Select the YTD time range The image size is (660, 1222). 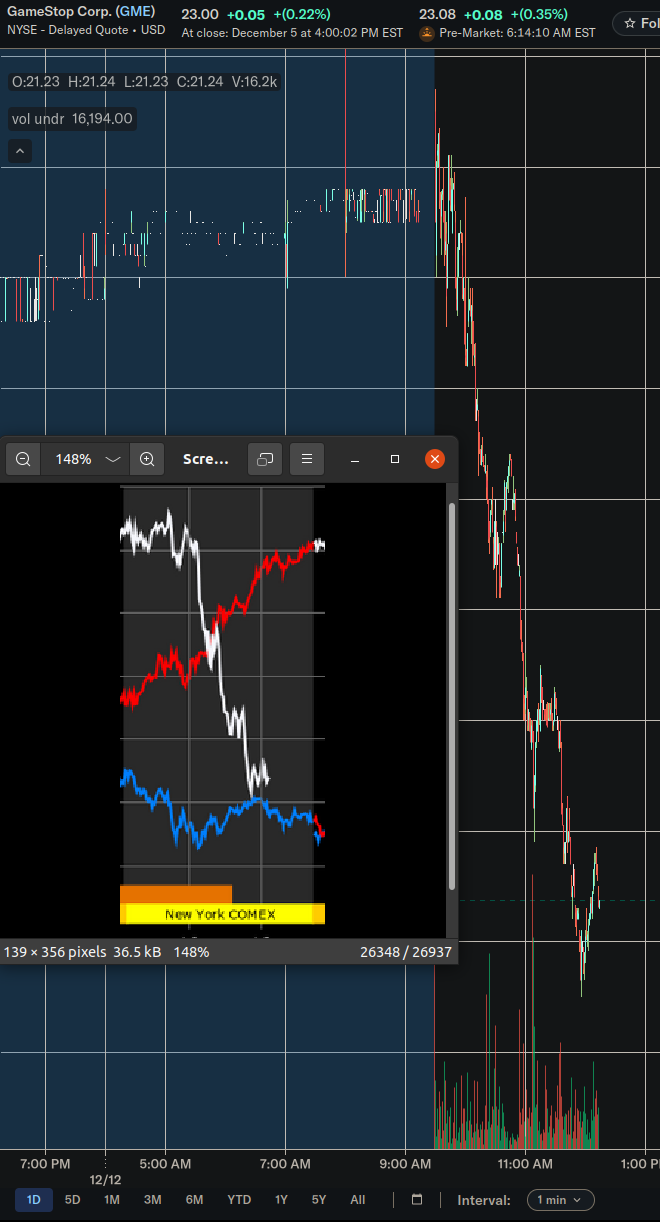(239, 1200)
